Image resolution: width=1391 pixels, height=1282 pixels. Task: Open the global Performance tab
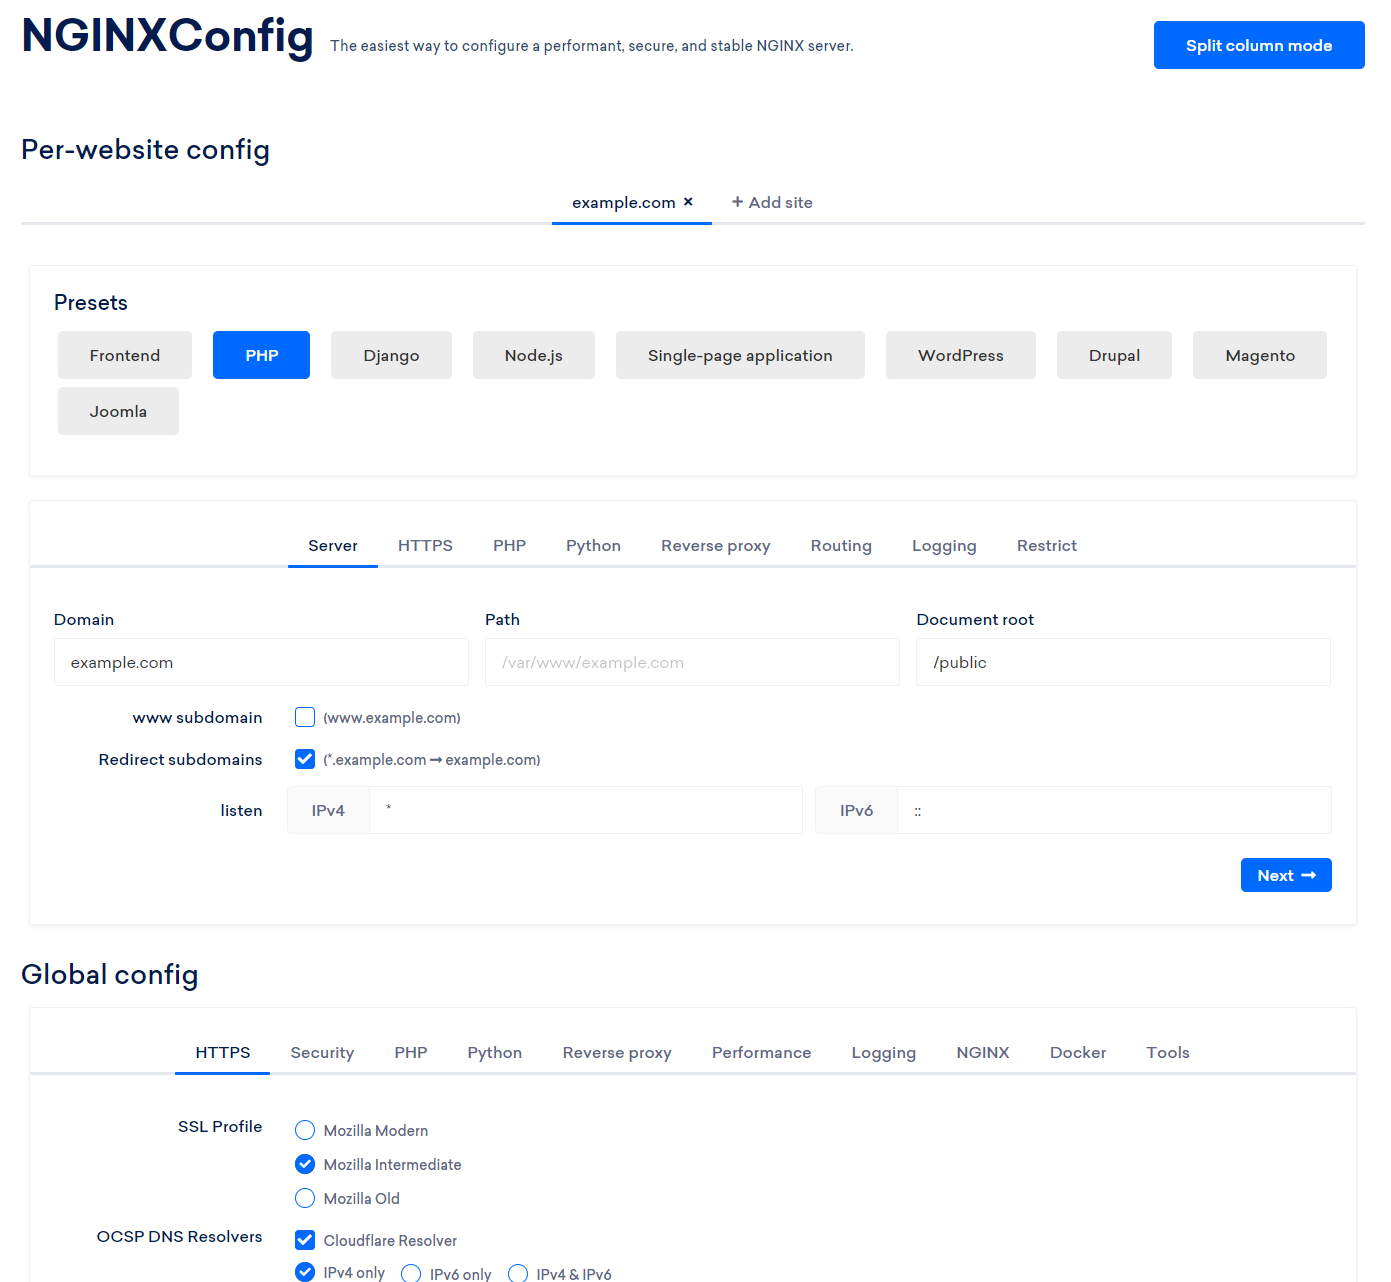tap(761, 1053)
